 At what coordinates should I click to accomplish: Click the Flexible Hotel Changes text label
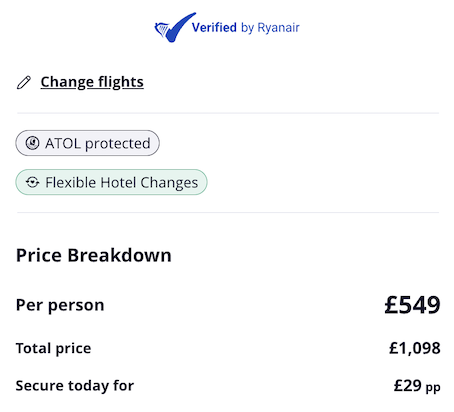pyautogui.click(x=122, y=183)
